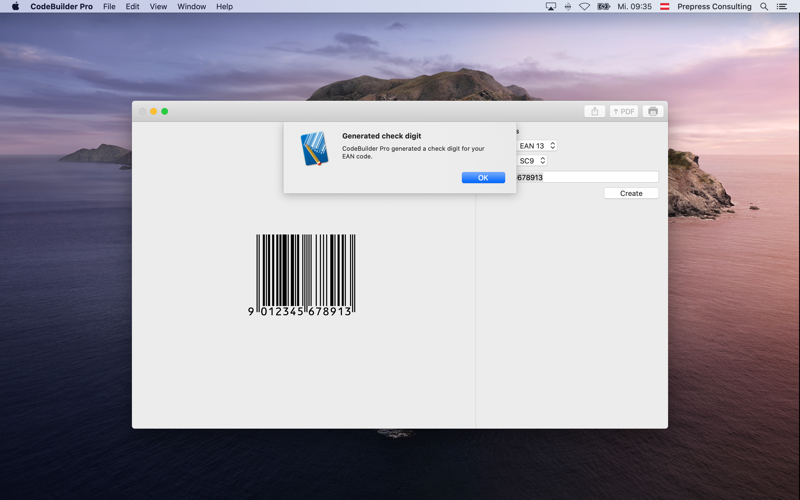Click the Wi-Fi icon in menu bar
Image resolution: width=800 pixels, height=500 pixels.
585,7
